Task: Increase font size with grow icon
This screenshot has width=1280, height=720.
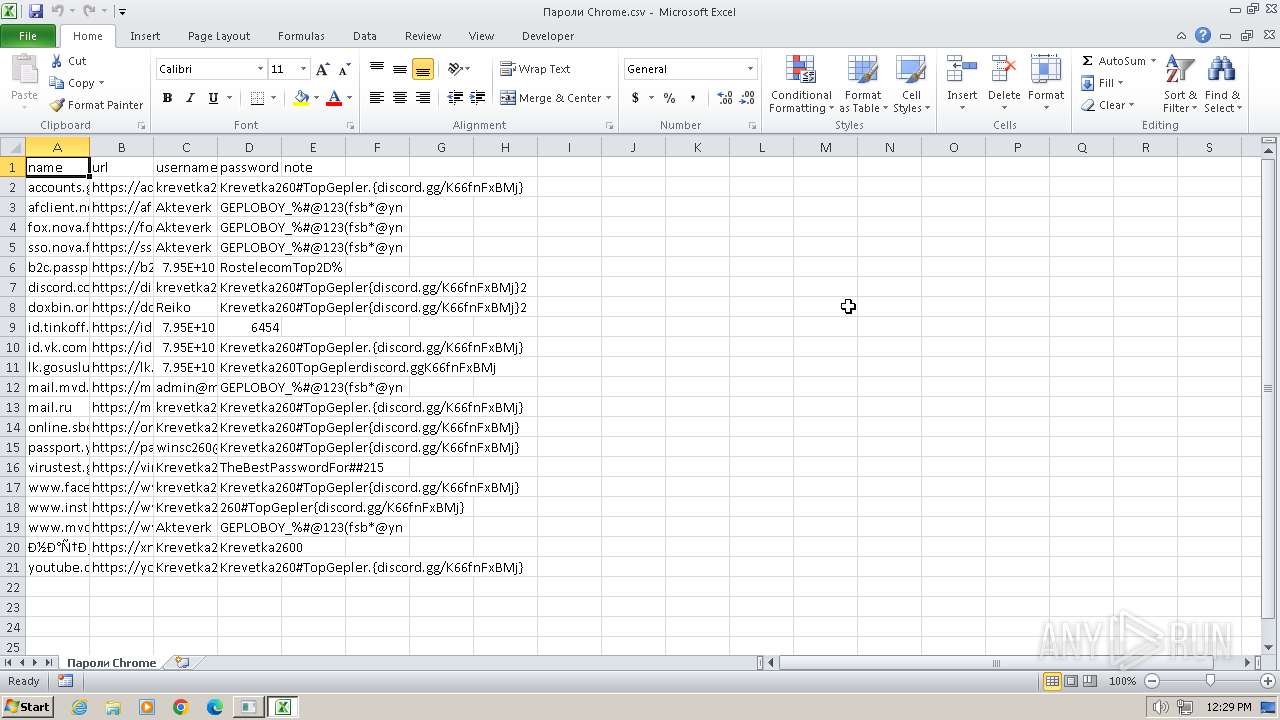Action: point(322,69)
